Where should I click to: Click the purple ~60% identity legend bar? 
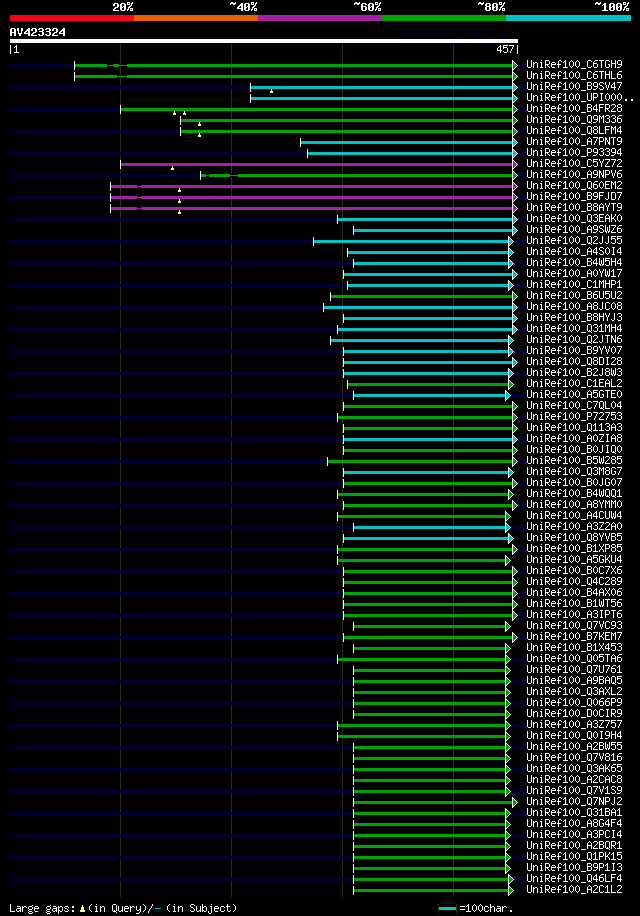(x=320, y=18)
